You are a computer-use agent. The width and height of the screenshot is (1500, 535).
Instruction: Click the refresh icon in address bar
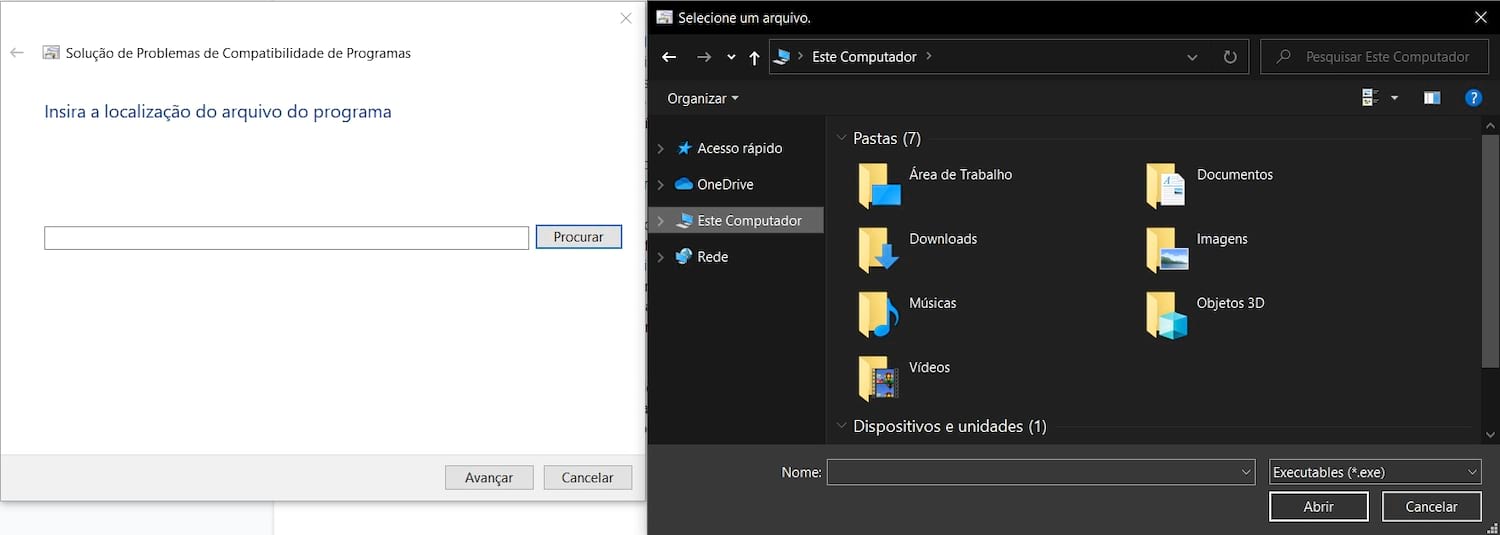click(1230, 57)
